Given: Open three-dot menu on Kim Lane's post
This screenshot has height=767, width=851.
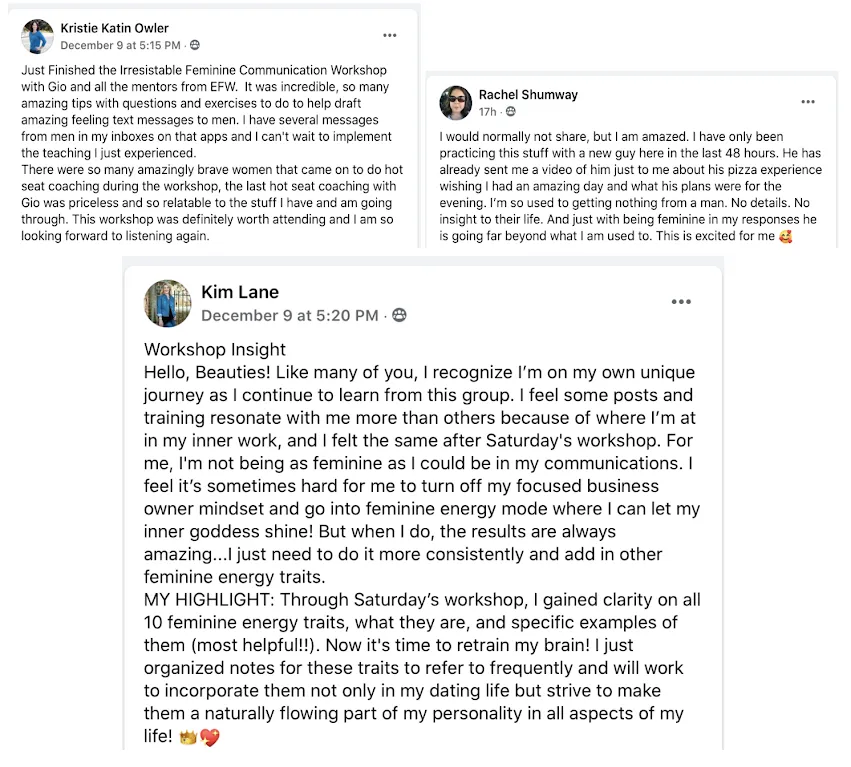Looking at the screenshot, I should click(x=681, y=302).
